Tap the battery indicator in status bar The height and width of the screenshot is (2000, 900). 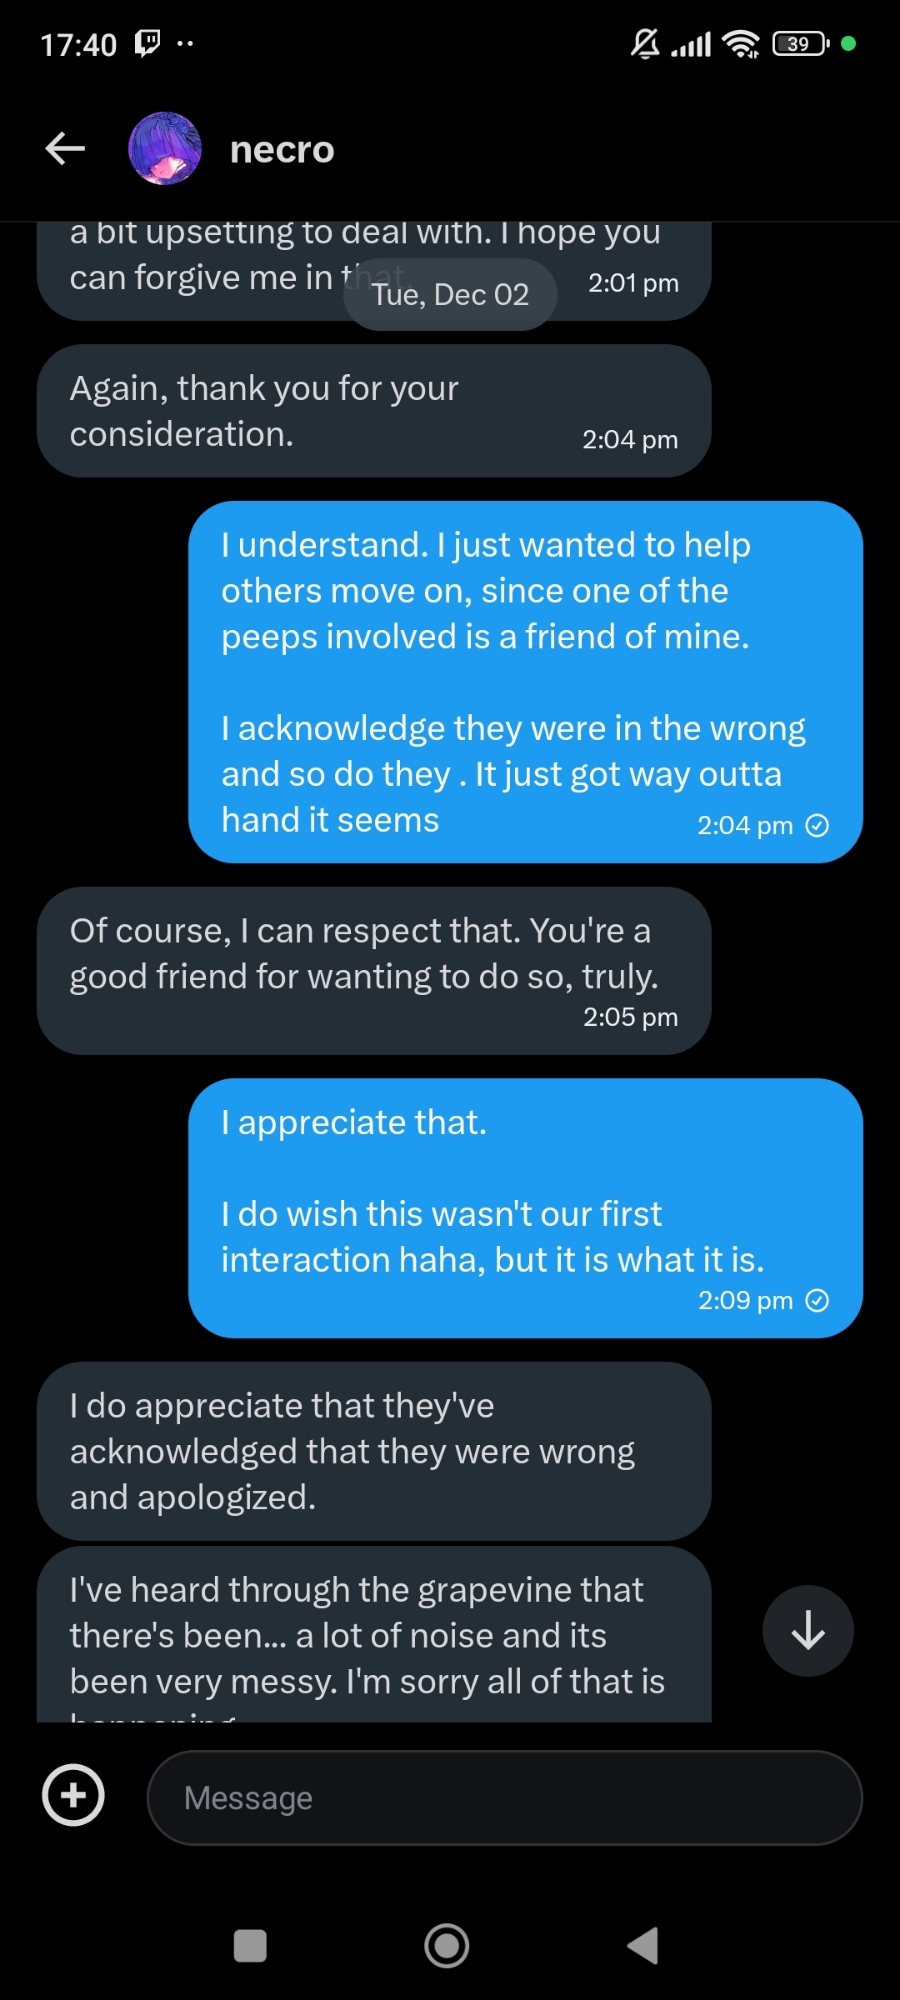(x=800, y=43)
